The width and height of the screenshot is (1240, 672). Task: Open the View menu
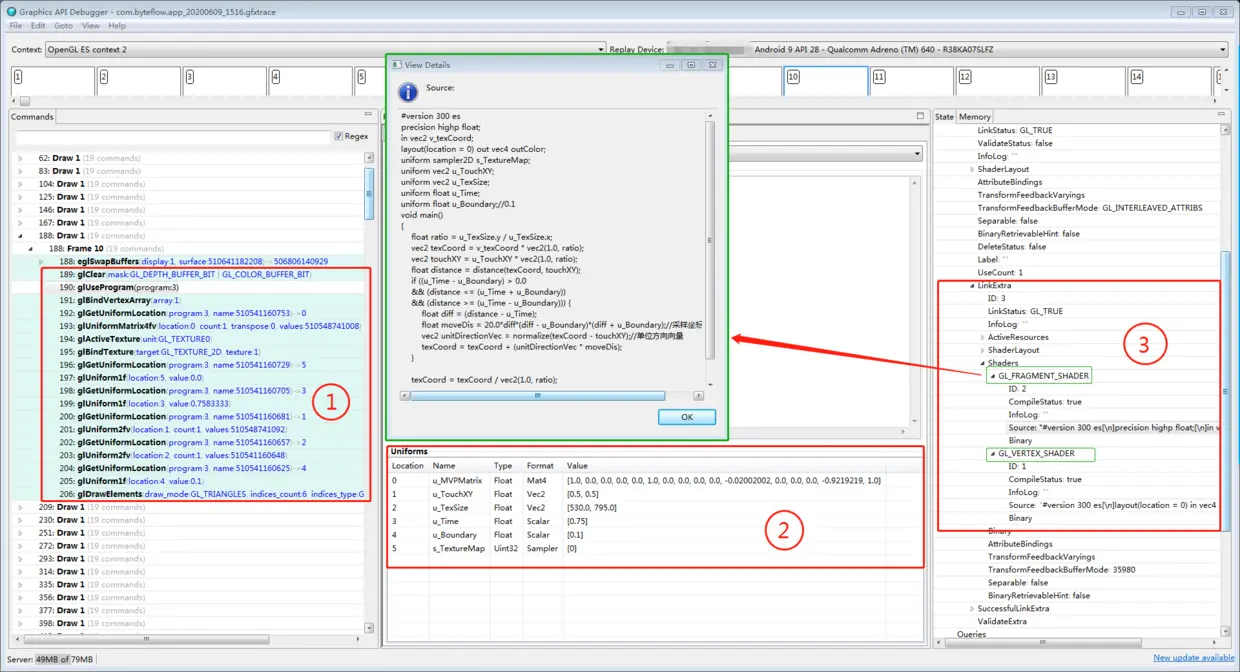(x=90, y=25)
